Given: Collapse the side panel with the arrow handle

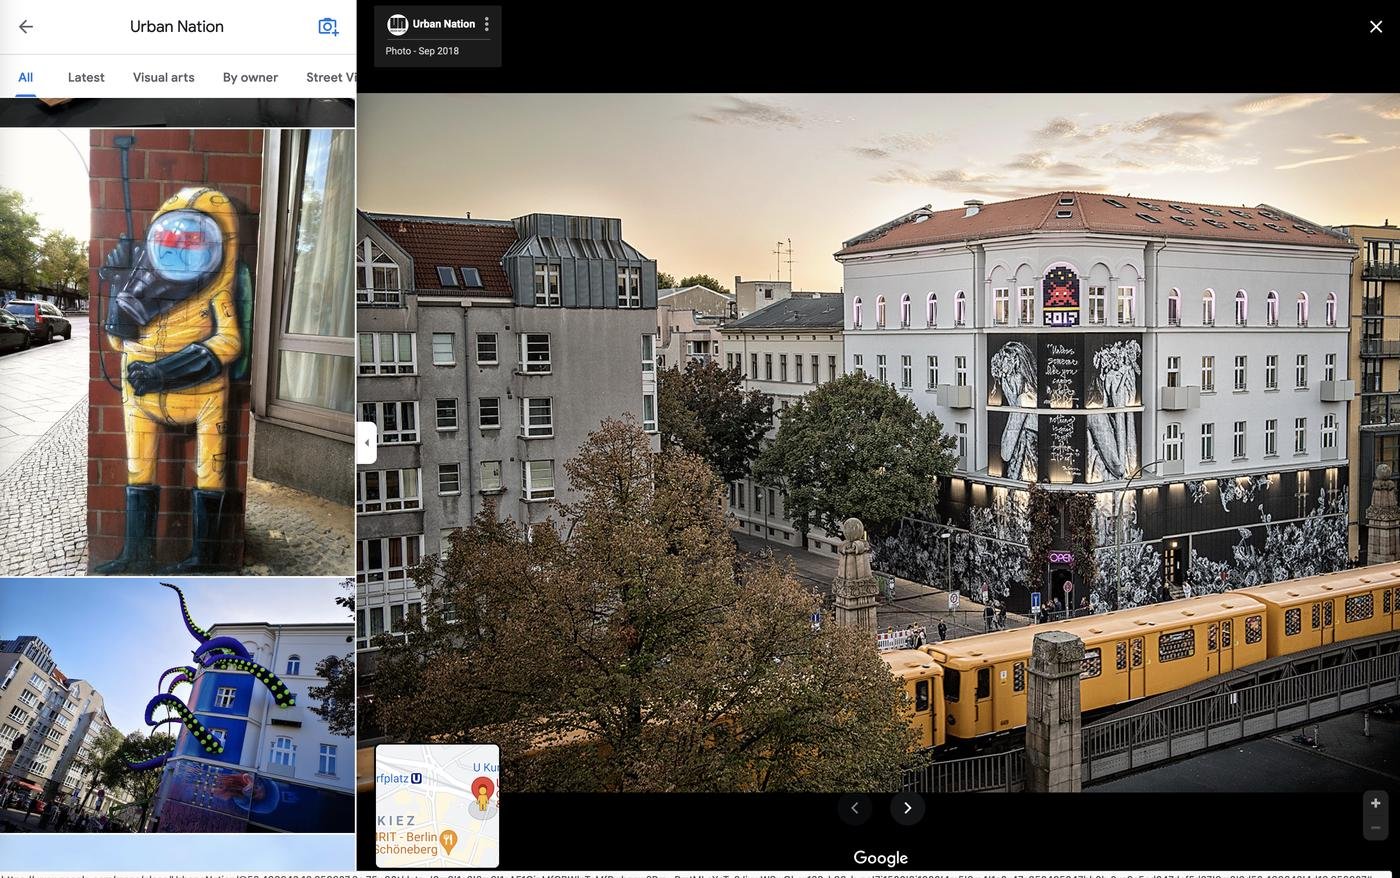Looking at the screenshot, I should click(367, 443).
